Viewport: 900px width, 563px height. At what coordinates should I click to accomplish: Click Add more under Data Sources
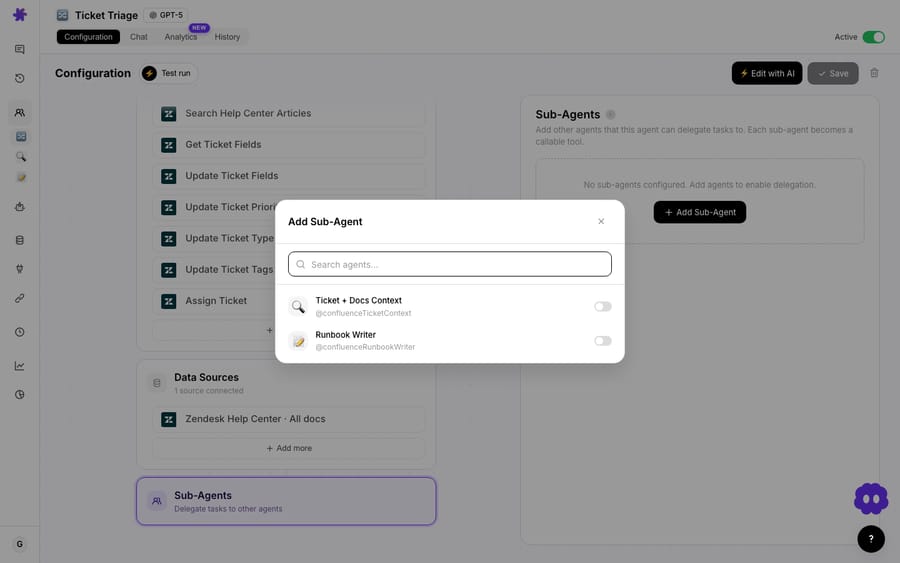(x=289, y=448)
